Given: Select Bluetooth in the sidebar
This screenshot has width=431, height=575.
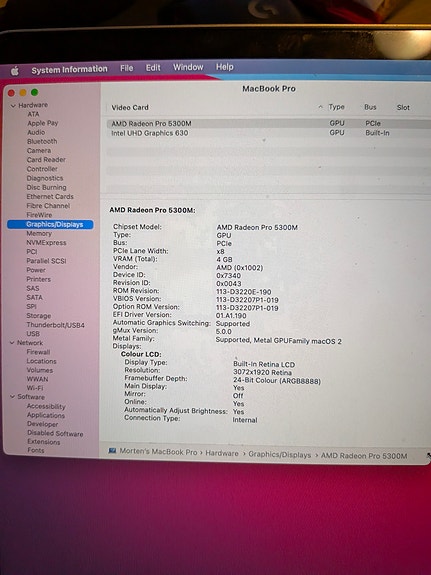Looking at the screenshot, I should click(x=42, y=142).
